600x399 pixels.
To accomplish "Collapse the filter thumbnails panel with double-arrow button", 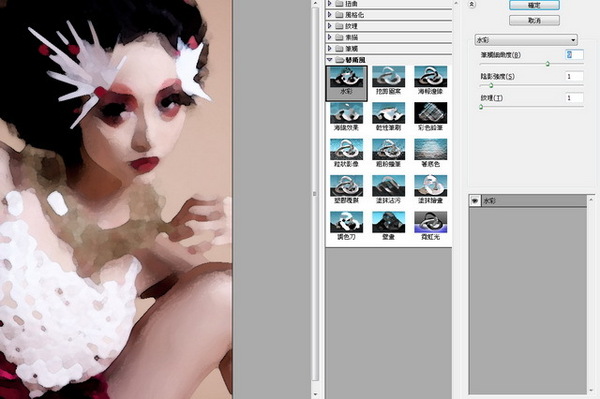I will [472, 4].
